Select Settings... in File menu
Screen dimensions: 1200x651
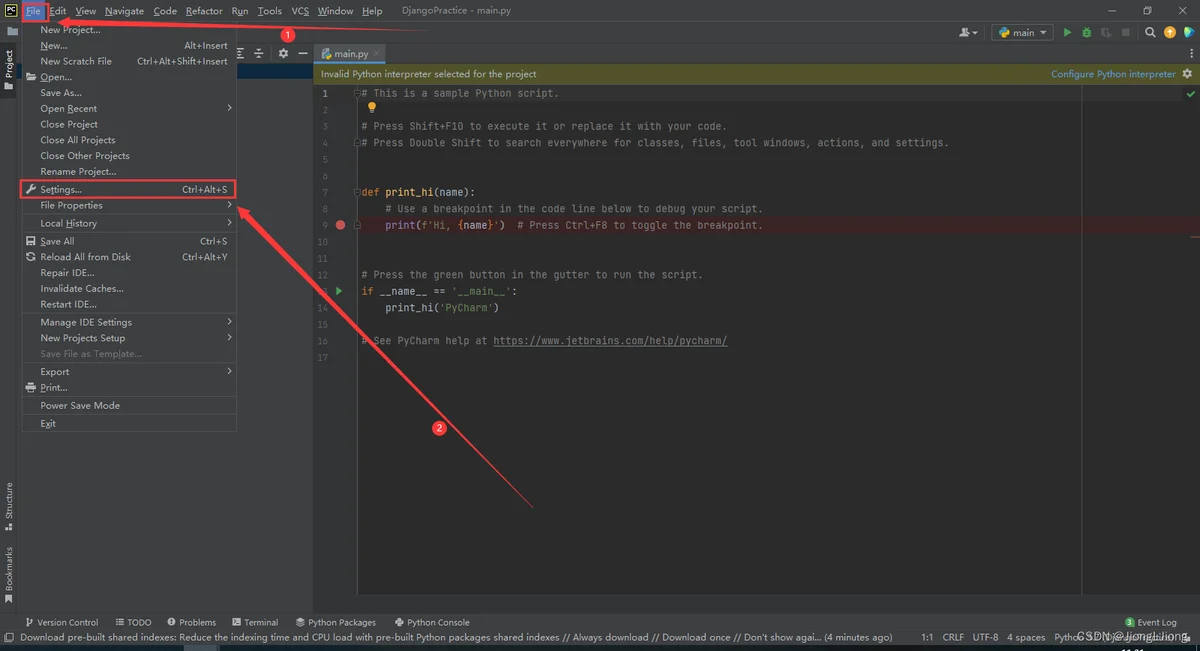coord(128,189)
